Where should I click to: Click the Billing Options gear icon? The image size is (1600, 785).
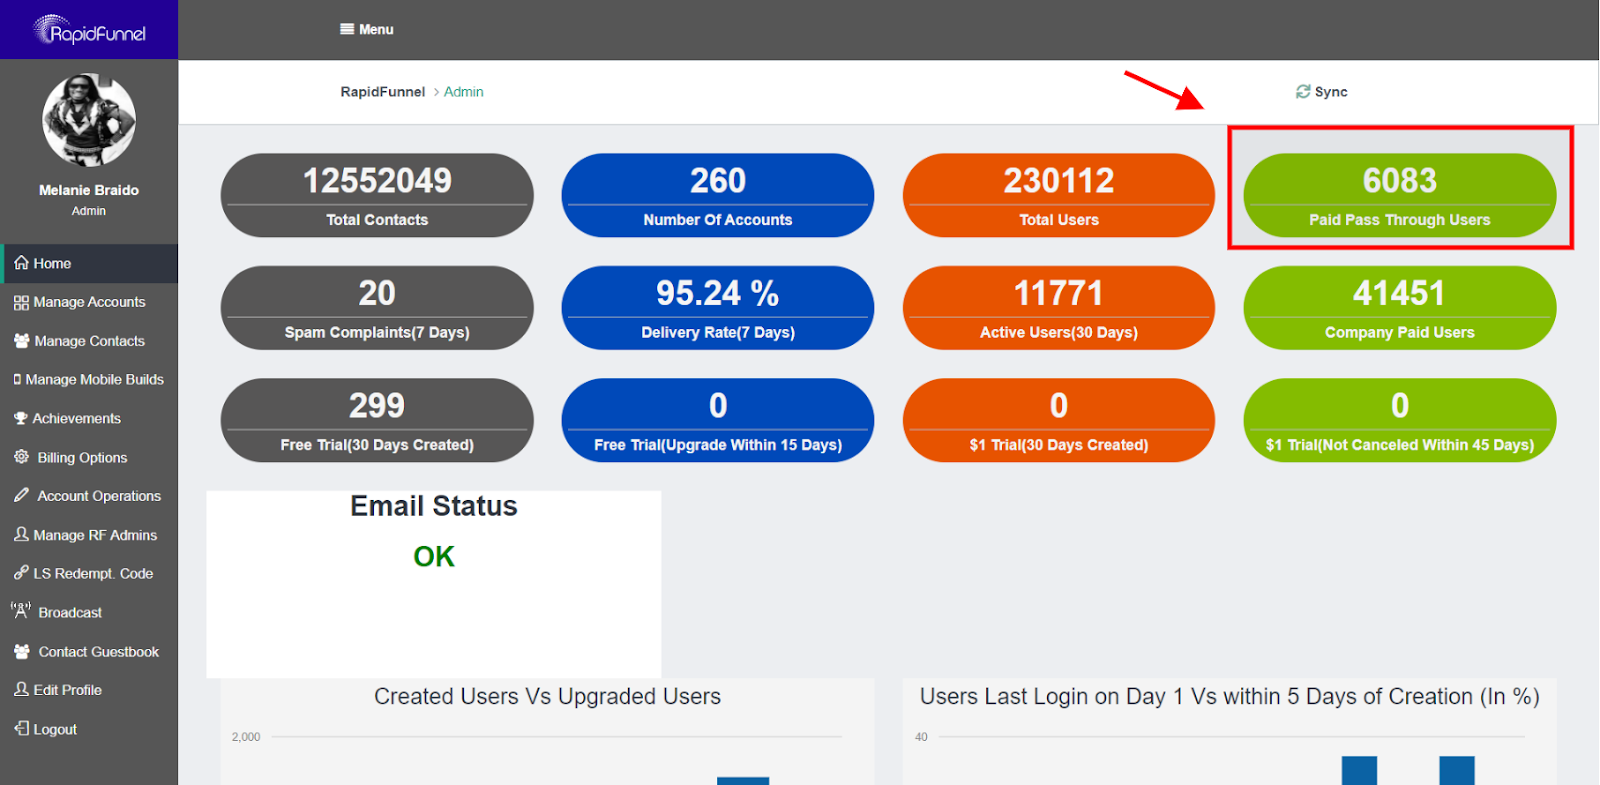point(21,457)
